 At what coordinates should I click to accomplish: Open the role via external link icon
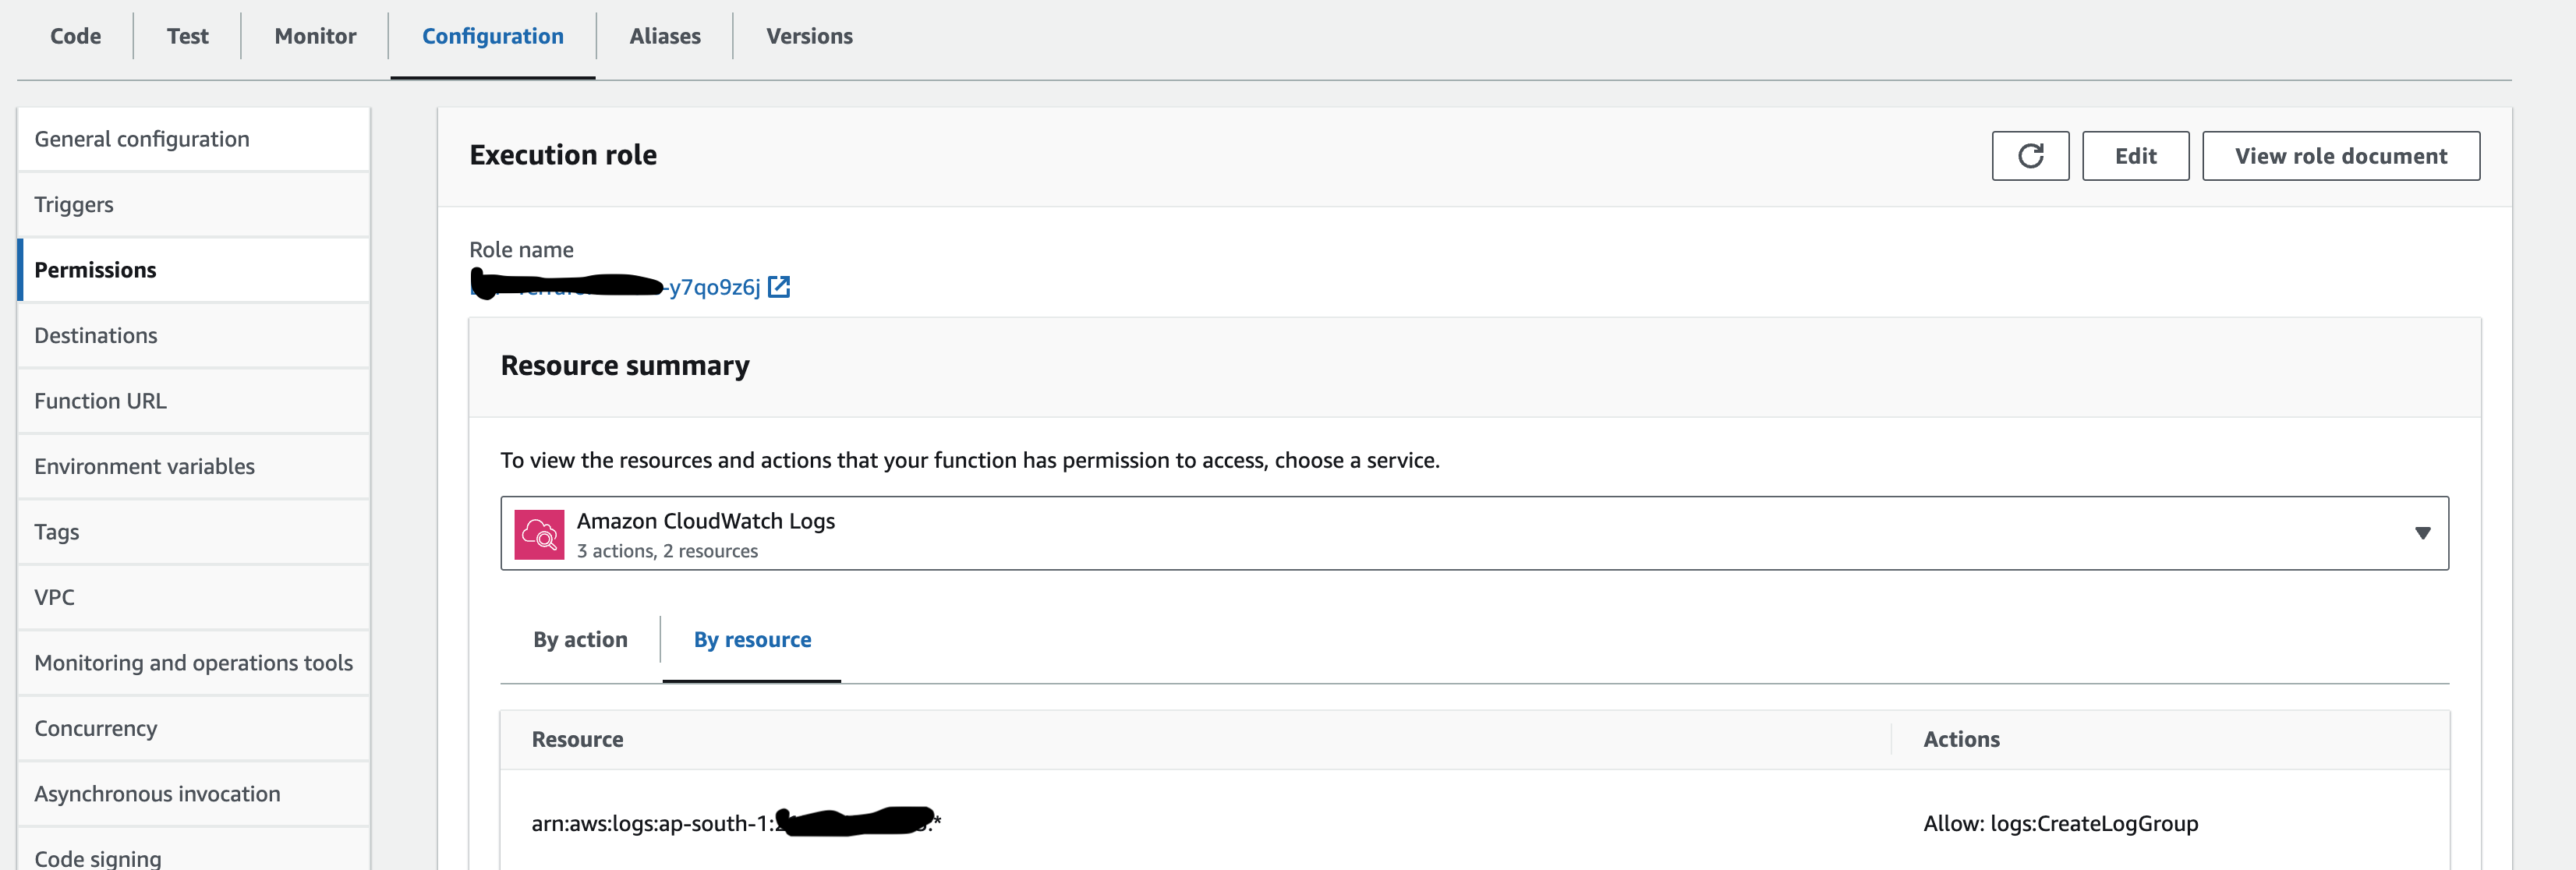click(780, 287)
